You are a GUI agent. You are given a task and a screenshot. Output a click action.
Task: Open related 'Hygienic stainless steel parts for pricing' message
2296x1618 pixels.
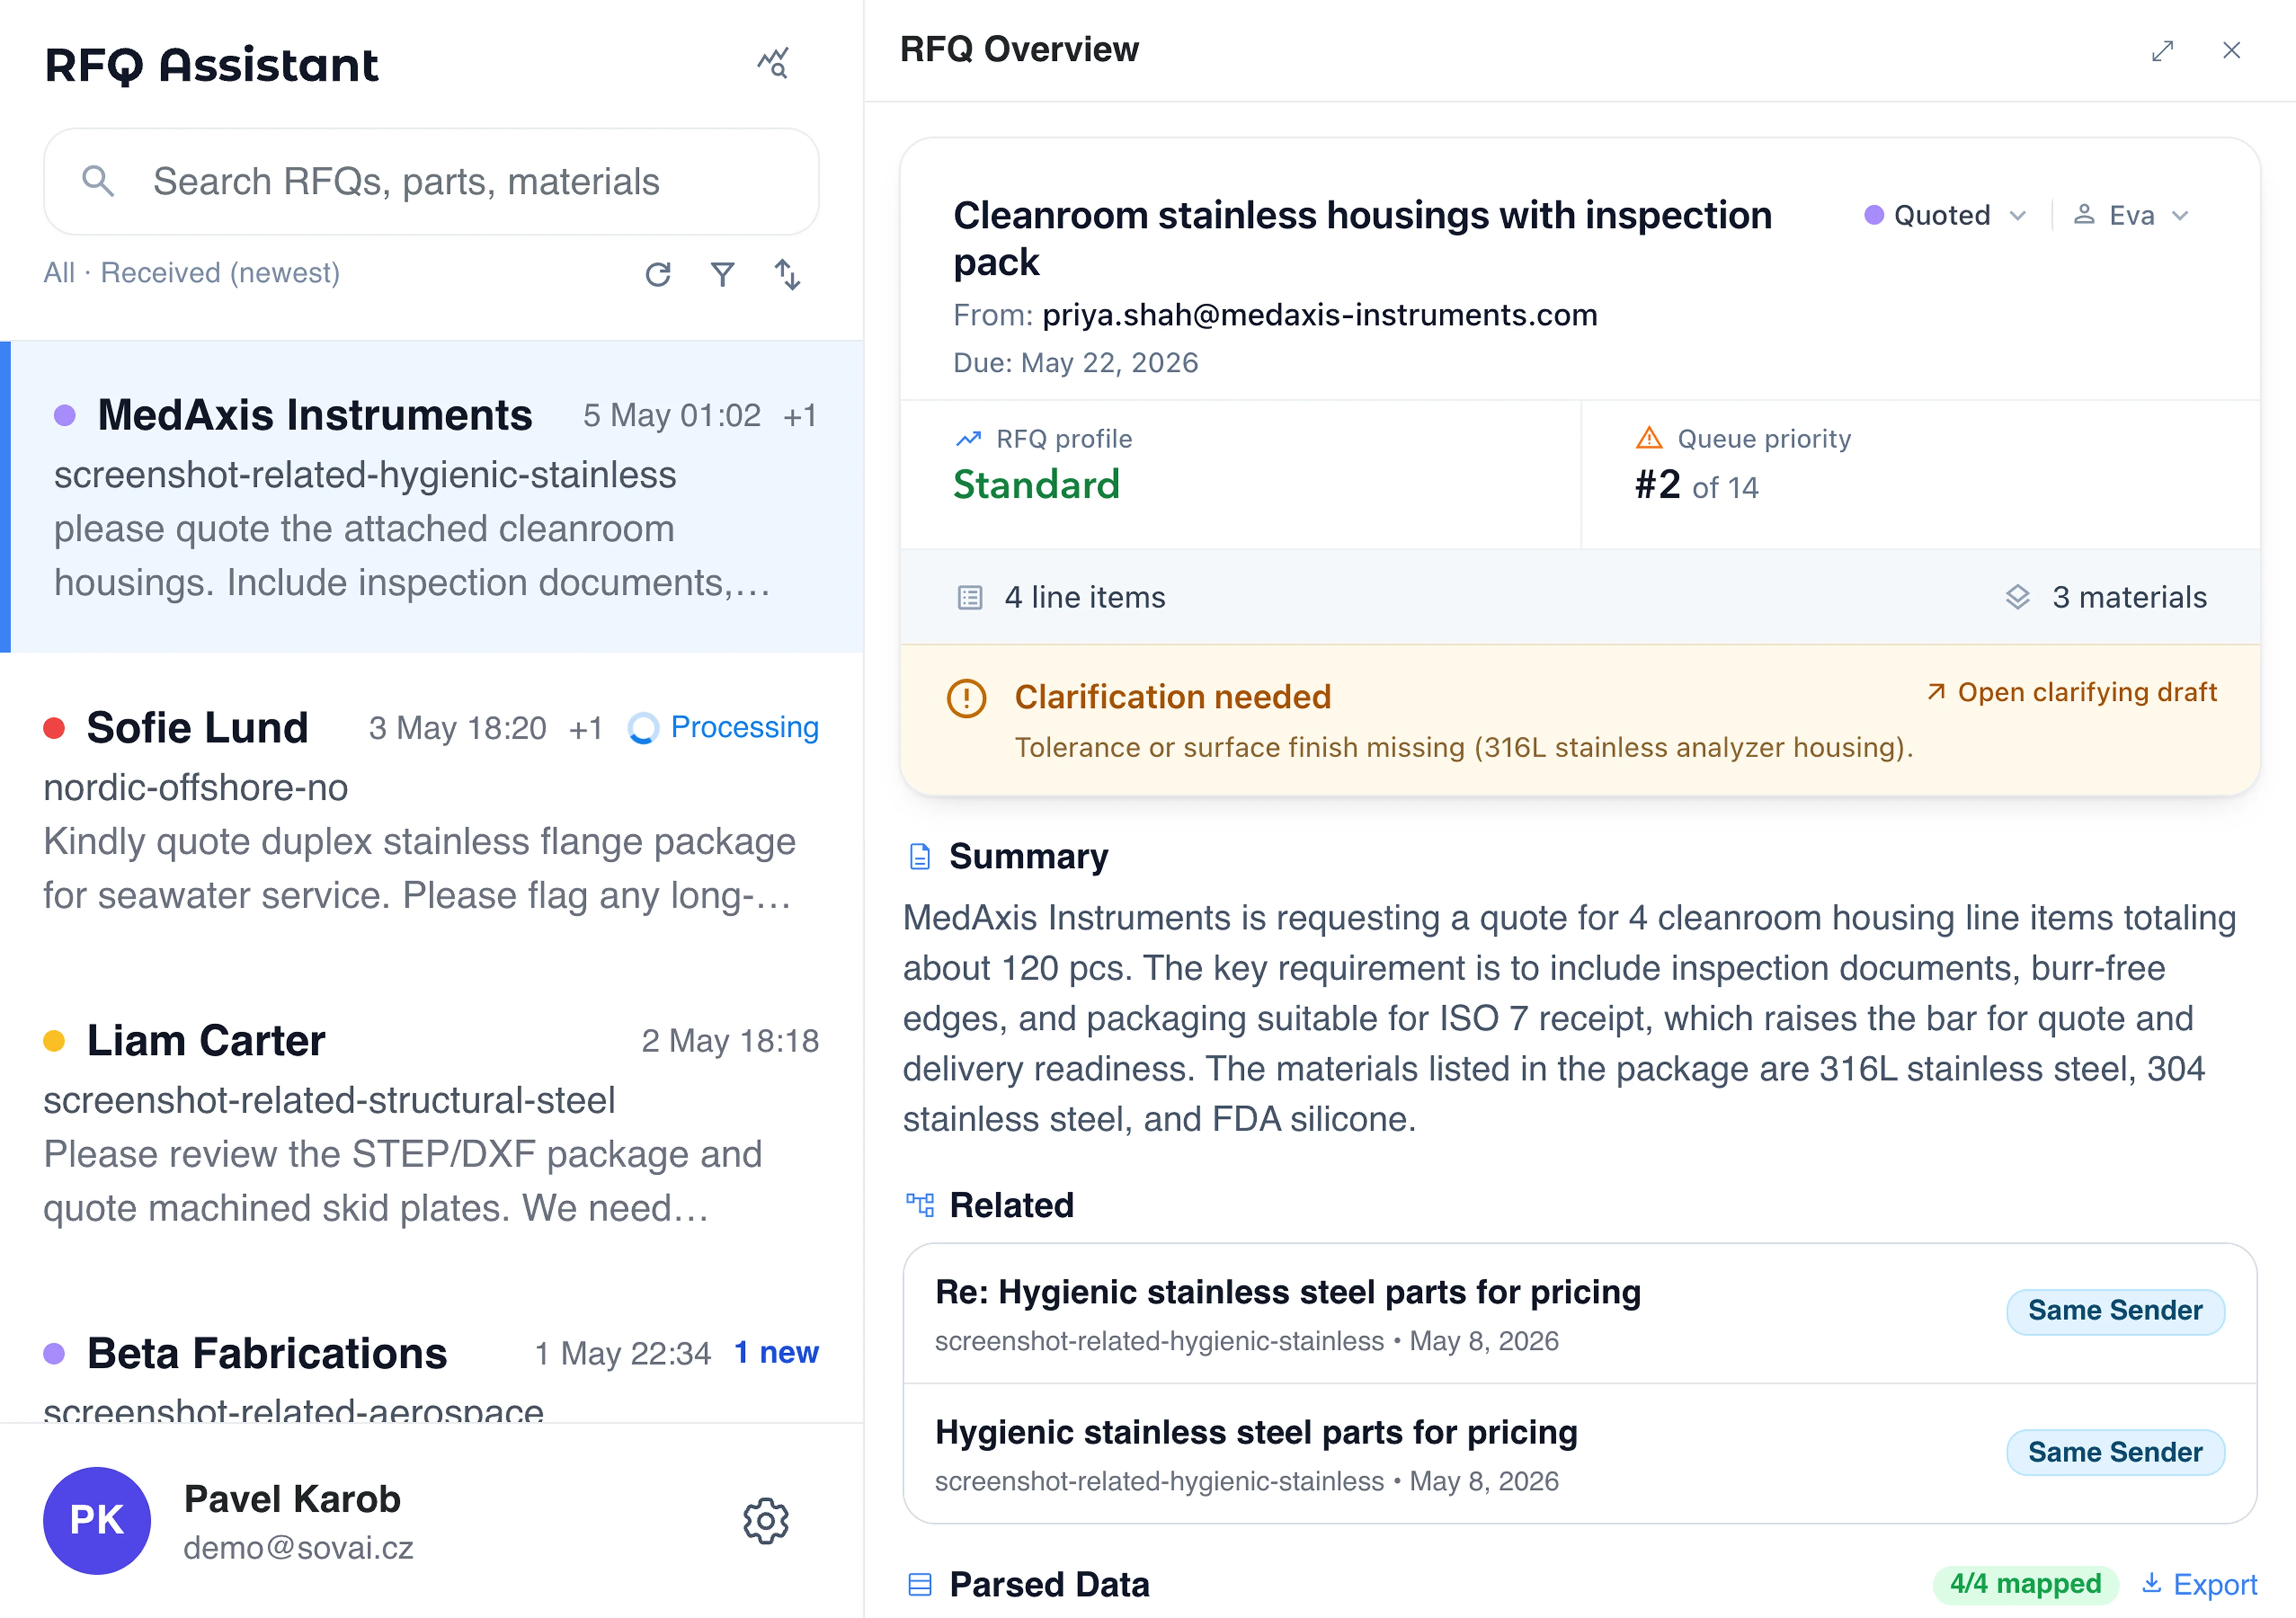pos(1579,1455)
